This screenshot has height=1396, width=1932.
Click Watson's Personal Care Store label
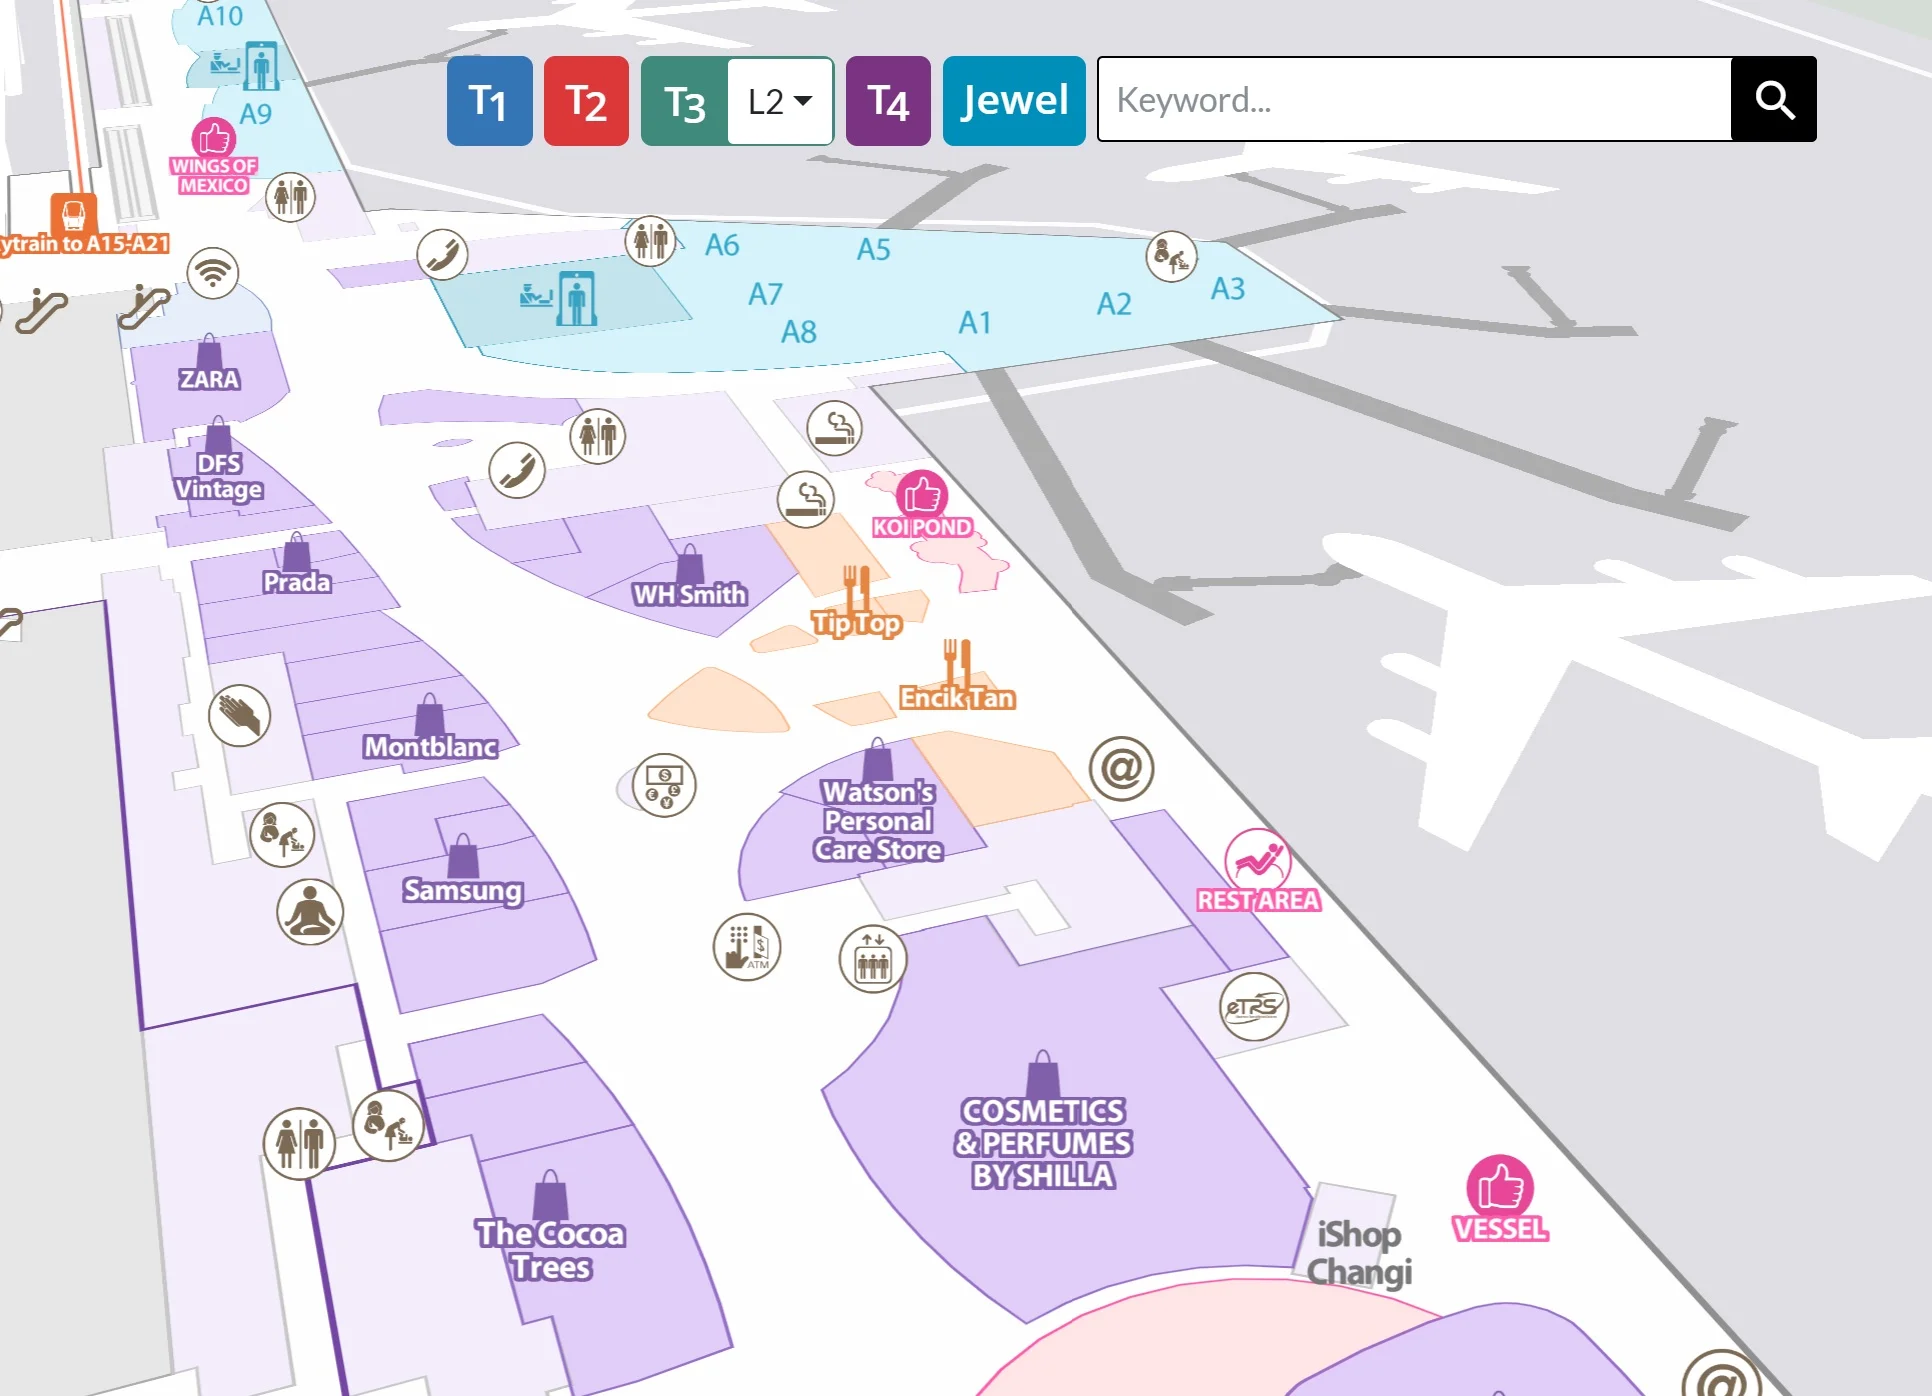[x=878, y=821]
